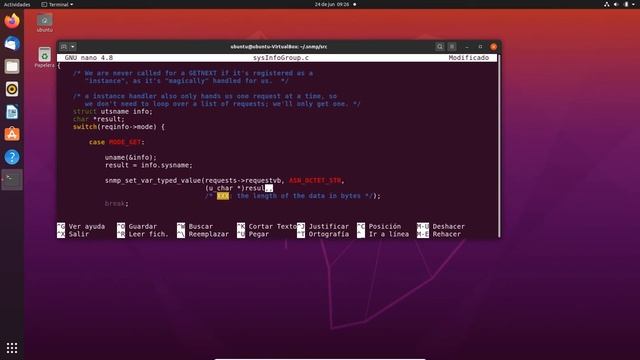Viewport: 640px width, 360px height.
Task: Click the network icon in system tray
Action: click(x=607, y=4)
